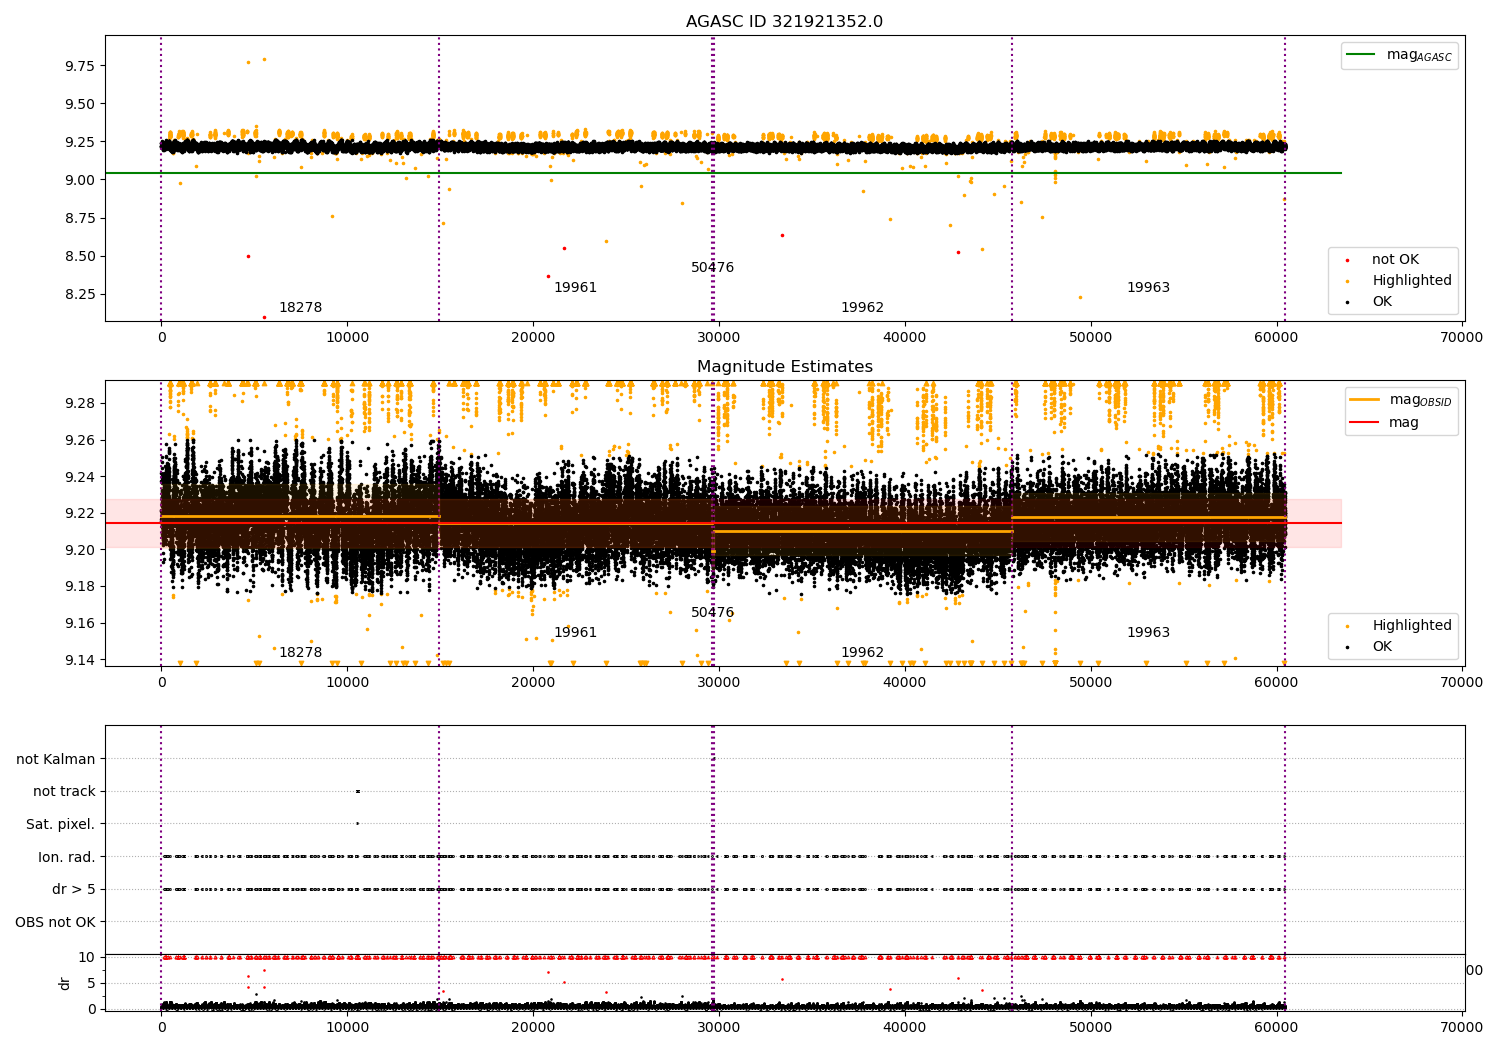1500x1050 pixels.
Task: Click the black dot in the 'Sat. pixel.' row
Action: [x=357, y=824]
